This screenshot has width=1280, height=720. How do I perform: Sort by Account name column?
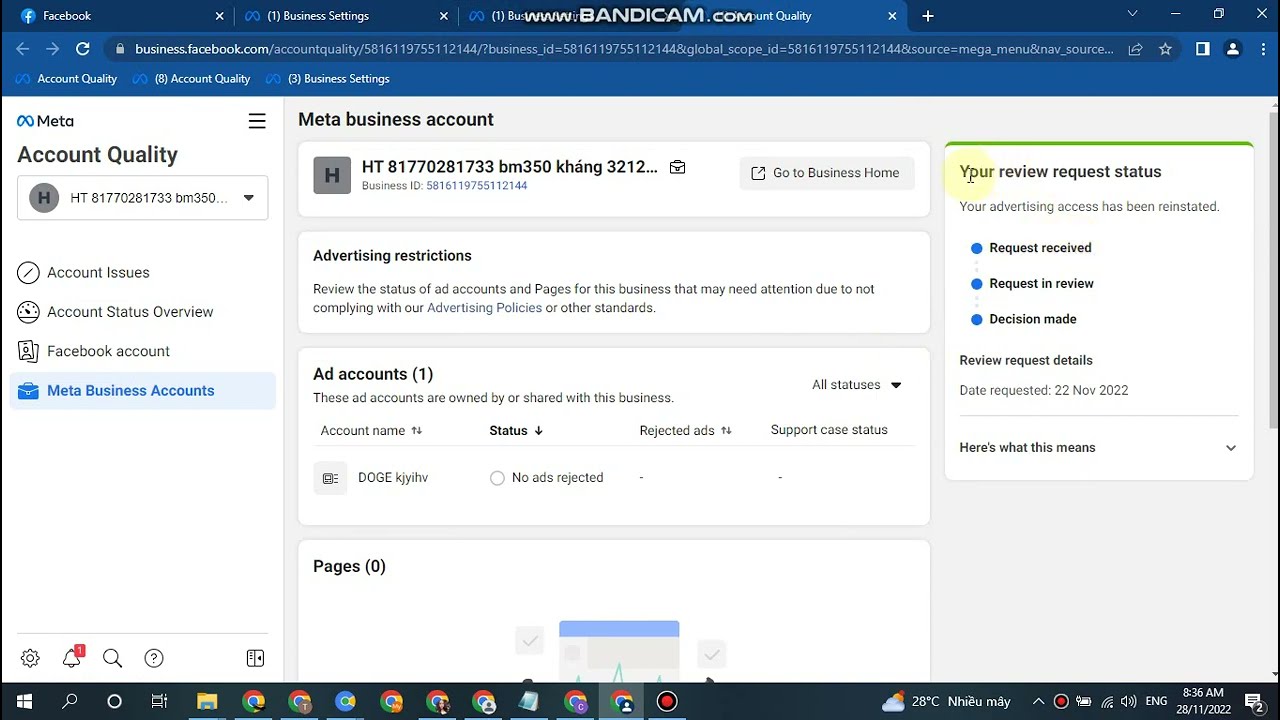point(371,431)
